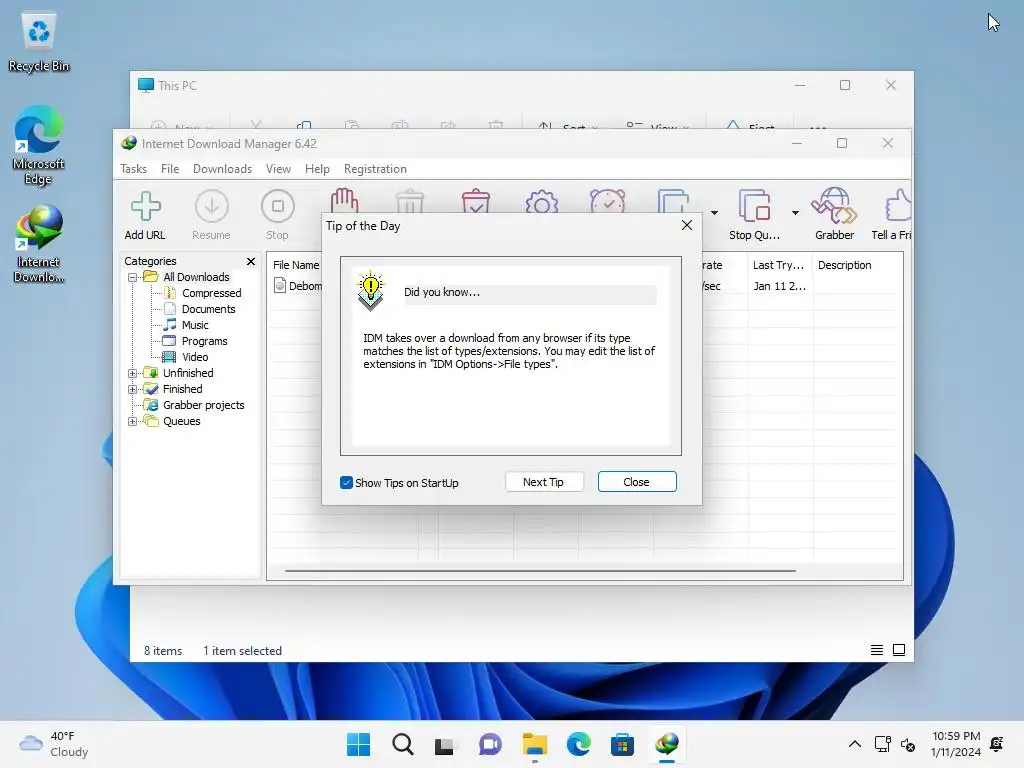Open the Recycle Bin desktop icon
The height and width of the screenshot is (768, 1024).
39,43
